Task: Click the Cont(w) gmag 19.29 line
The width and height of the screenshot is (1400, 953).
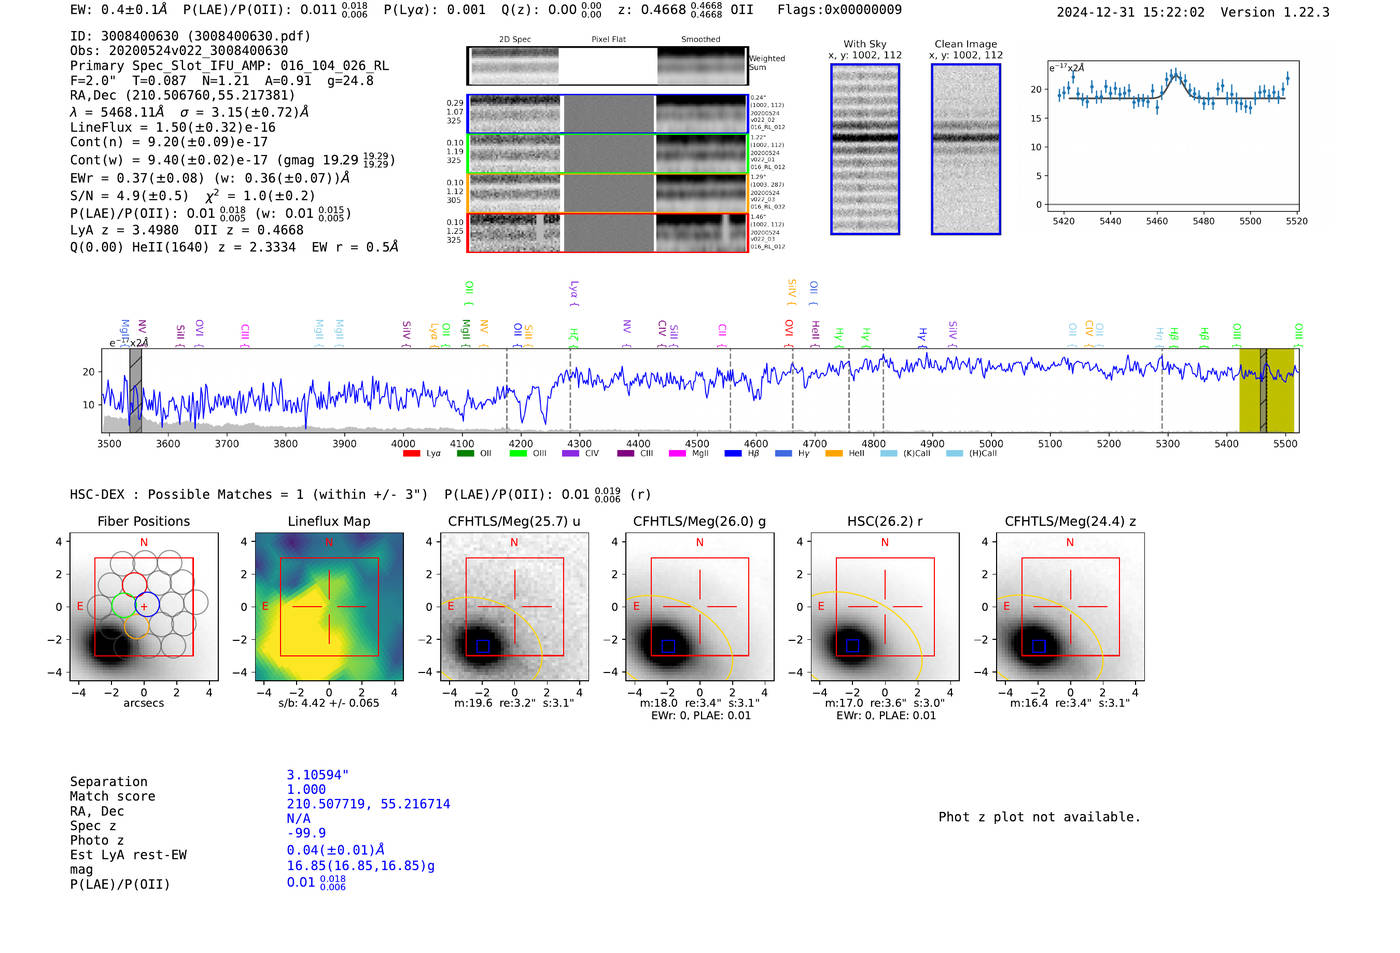Action: click(x=232, y=159)
